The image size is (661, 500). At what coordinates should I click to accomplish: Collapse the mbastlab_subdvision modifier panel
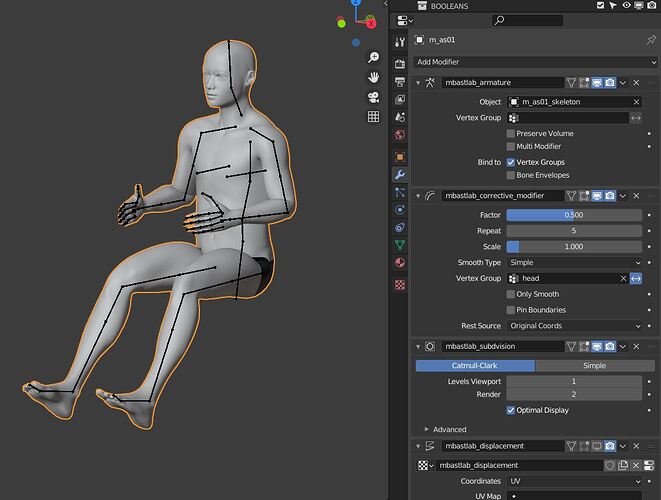click(x=418, y=347)
